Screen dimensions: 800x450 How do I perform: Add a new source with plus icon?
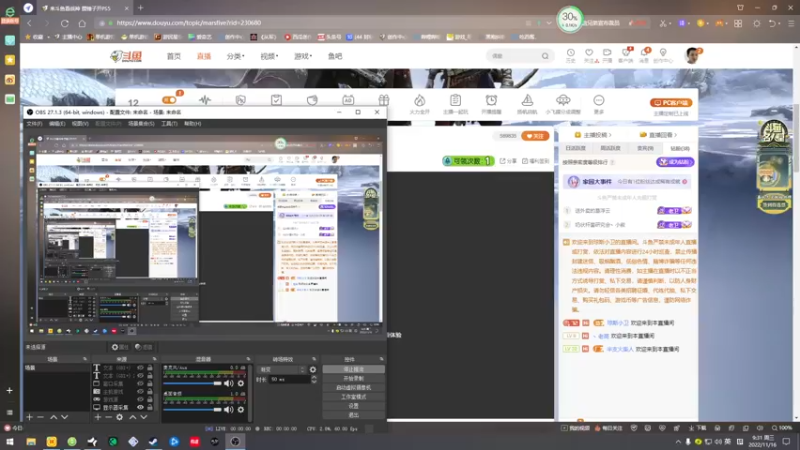click(x=98, y=417)
